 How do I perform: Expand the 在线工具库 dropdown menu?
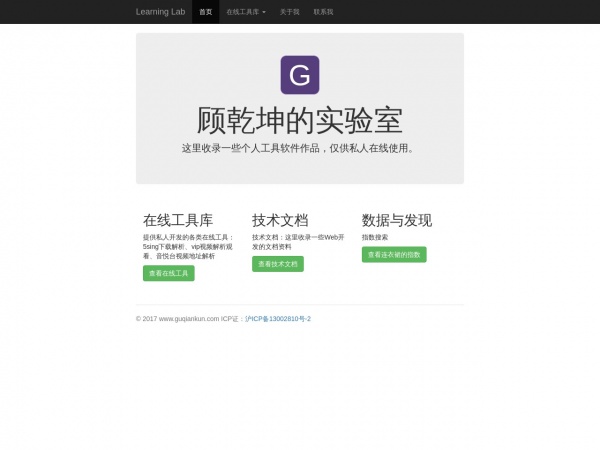tap(246, 12)
